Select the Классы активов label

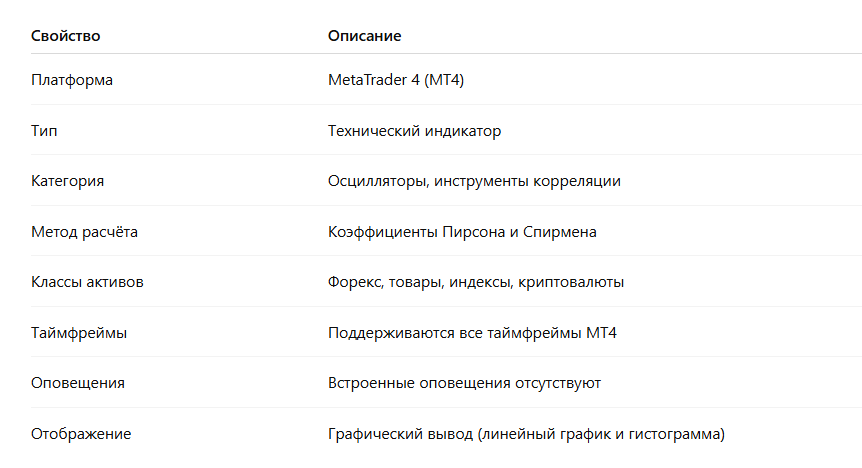click(x=87, y=282)
